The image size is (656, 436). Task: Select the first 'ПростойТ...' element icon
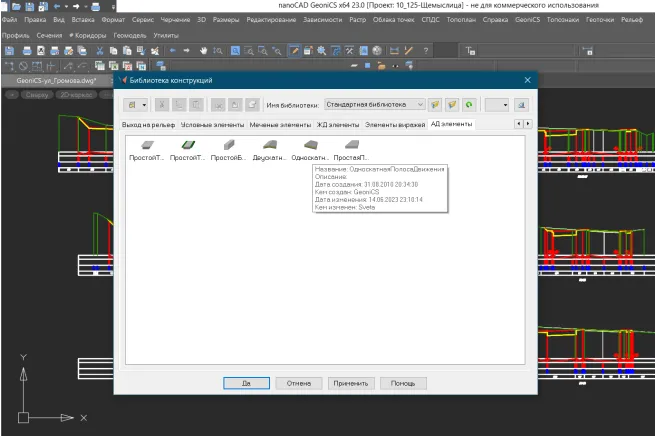coord(147,146)
